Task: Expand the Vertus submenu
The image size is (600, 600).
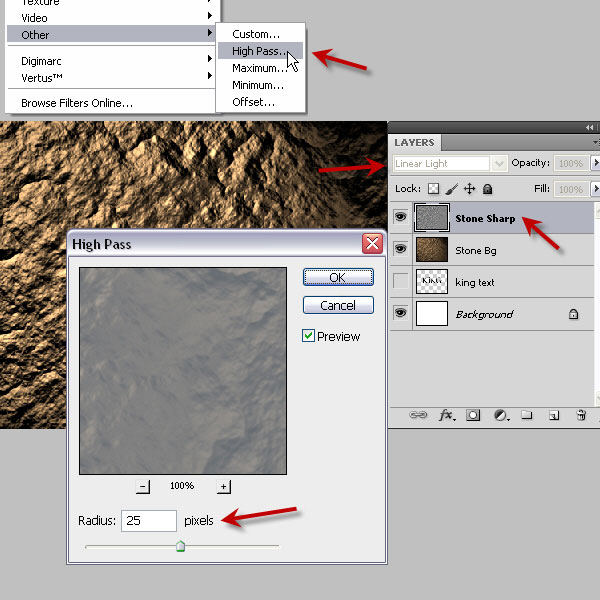Action: tap(111, 78)
